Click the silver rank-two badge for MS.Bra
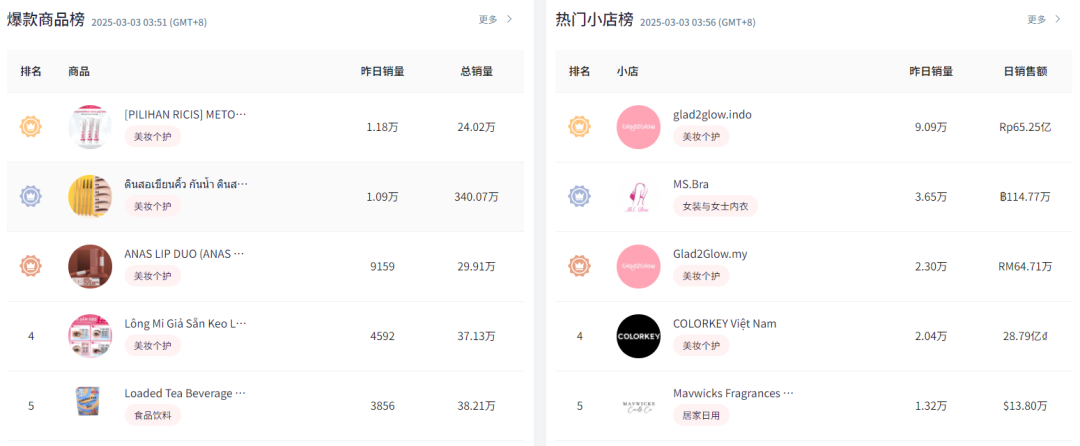 pos(579,196)
